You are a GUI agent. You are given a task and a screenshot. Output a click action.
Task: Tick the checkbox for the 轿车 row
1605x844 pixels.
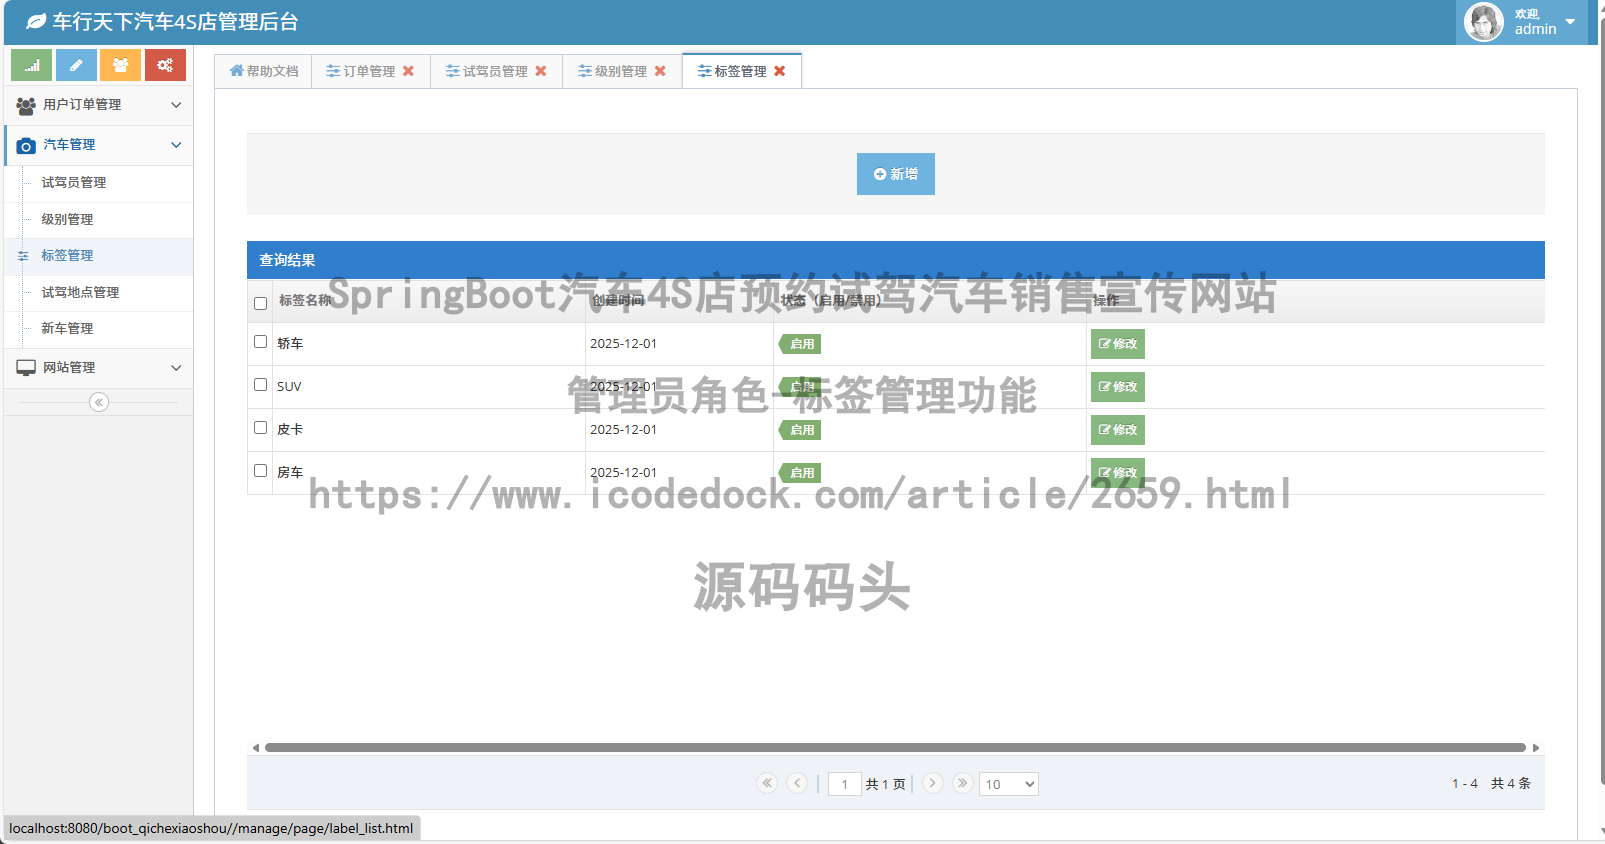[x=260, y=342]
